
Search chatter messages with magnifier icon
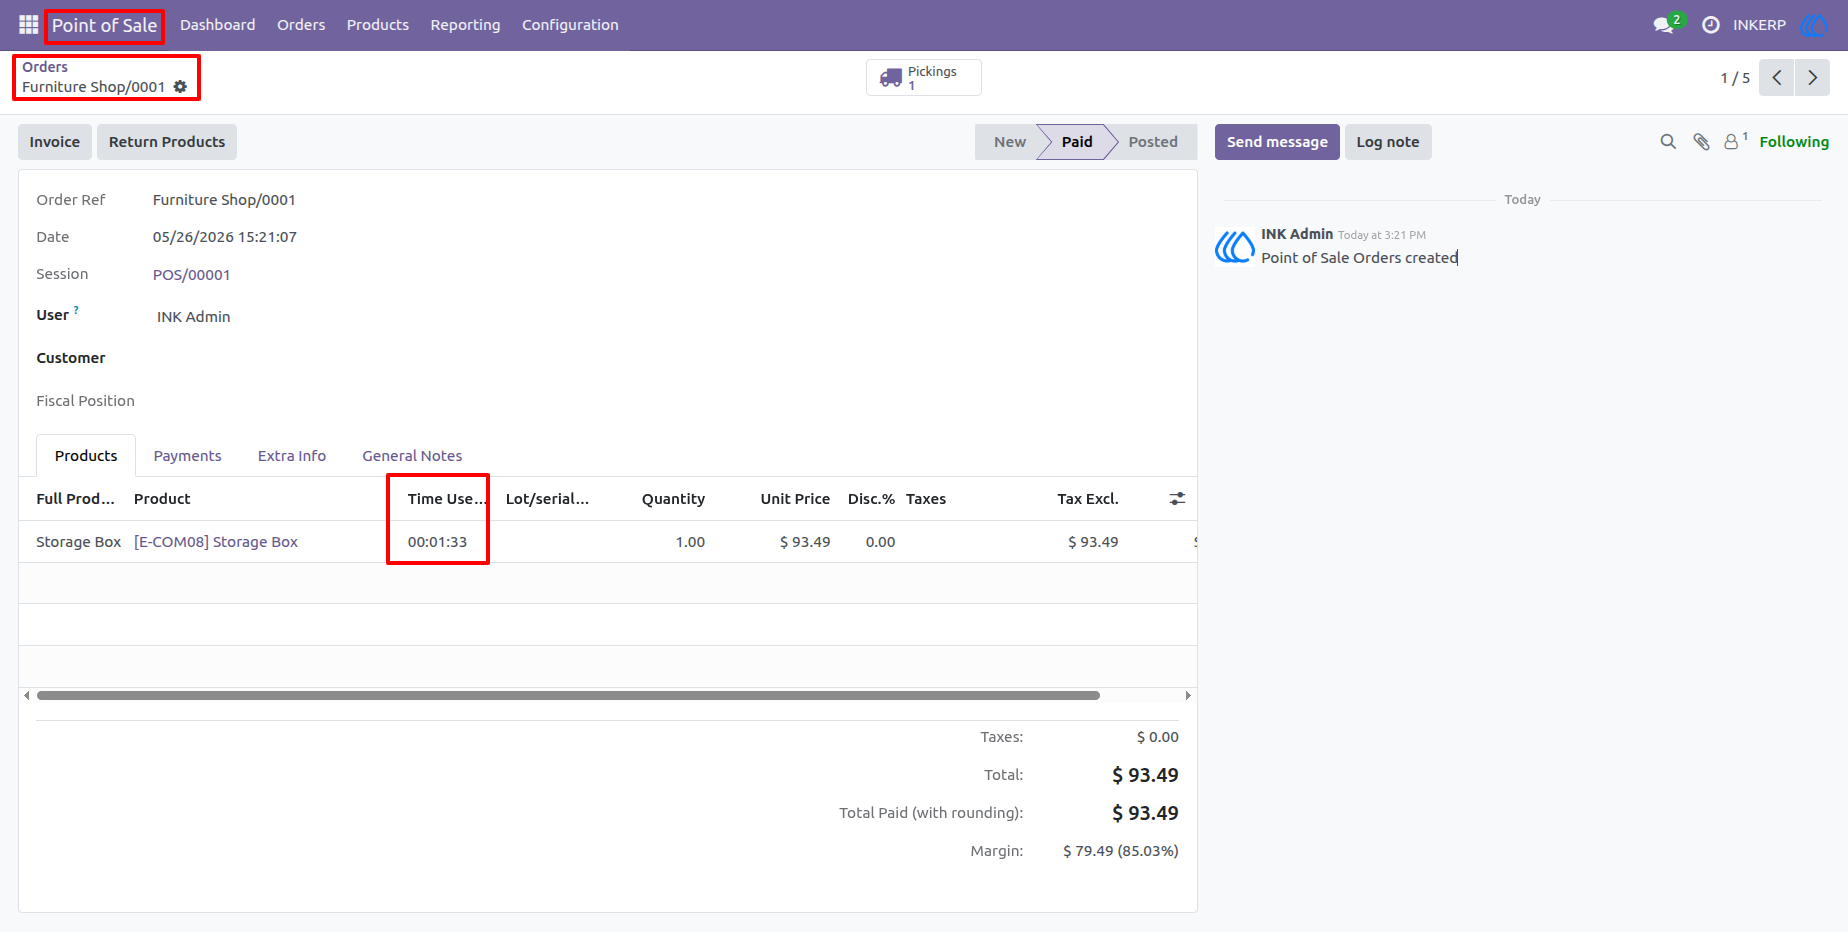pyautogui.click(x=1668, y=142)
